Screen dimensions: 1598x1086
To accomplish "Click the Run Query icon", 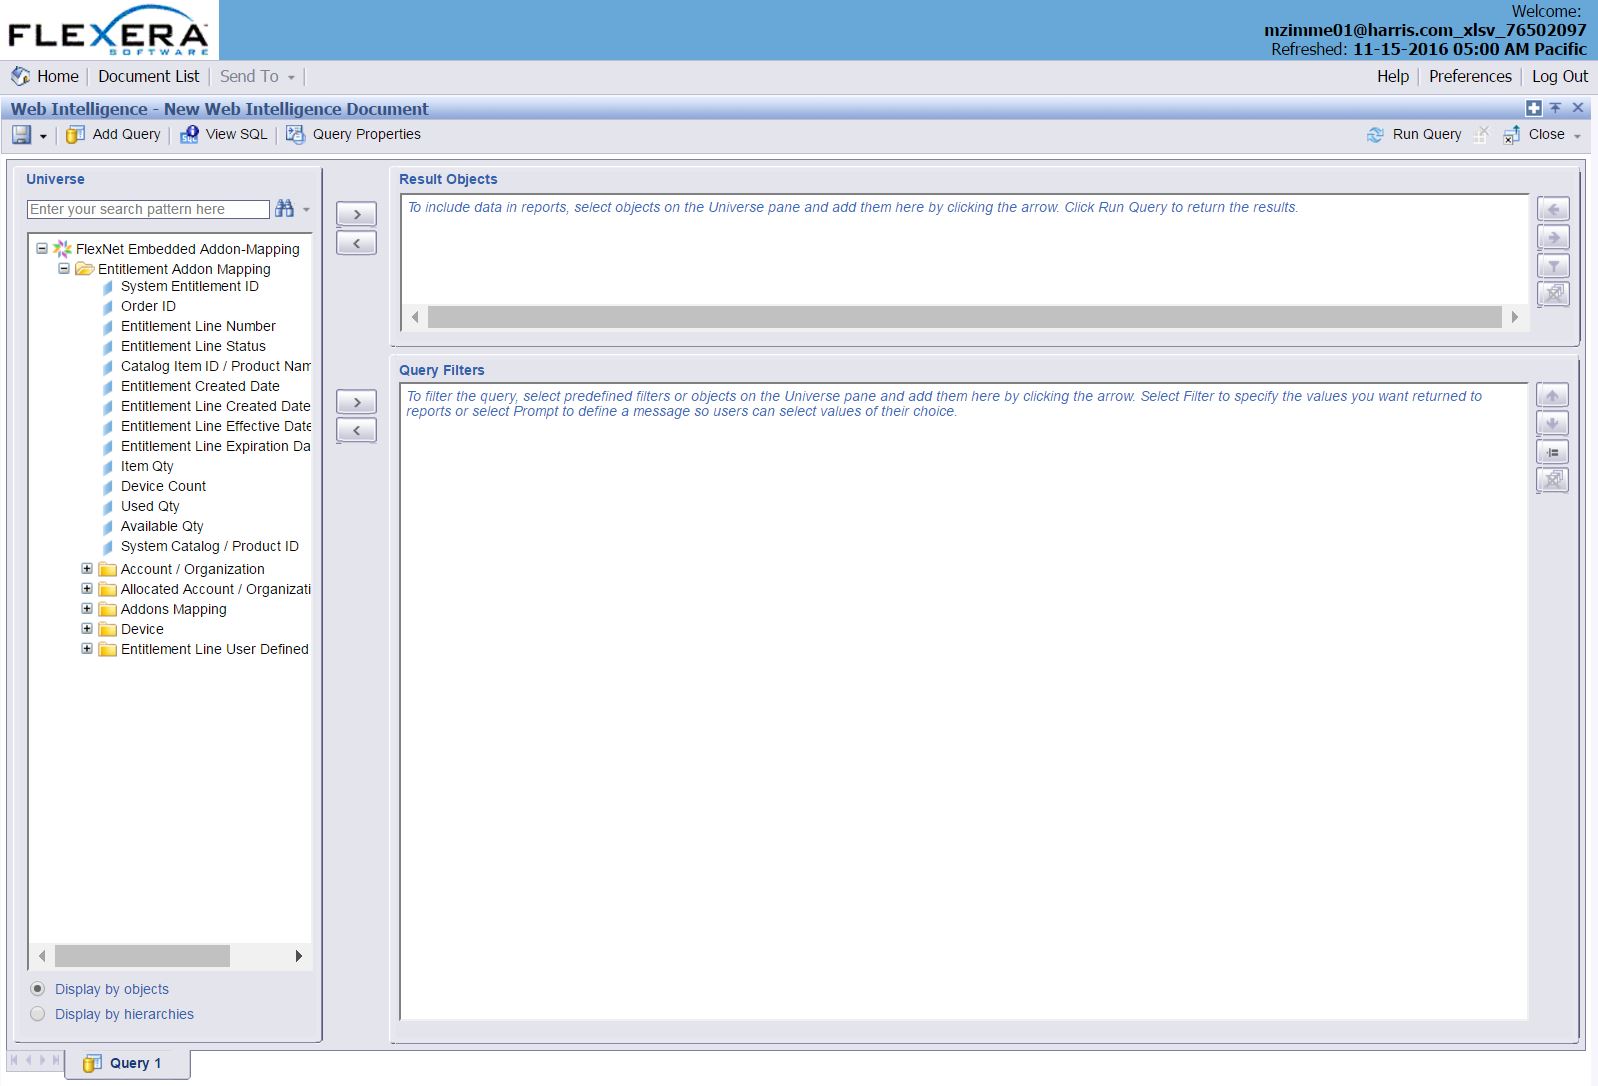I will (1375, 135).
